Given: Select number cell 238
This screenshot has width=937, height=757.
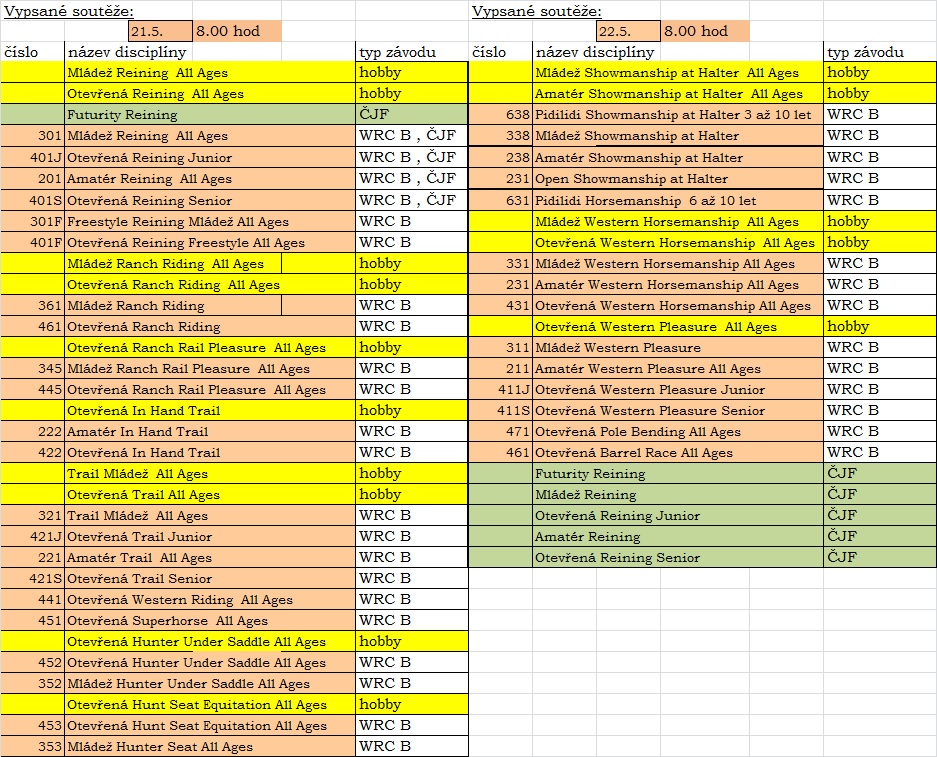Looking at the screenshot, I should pos(501,157).
